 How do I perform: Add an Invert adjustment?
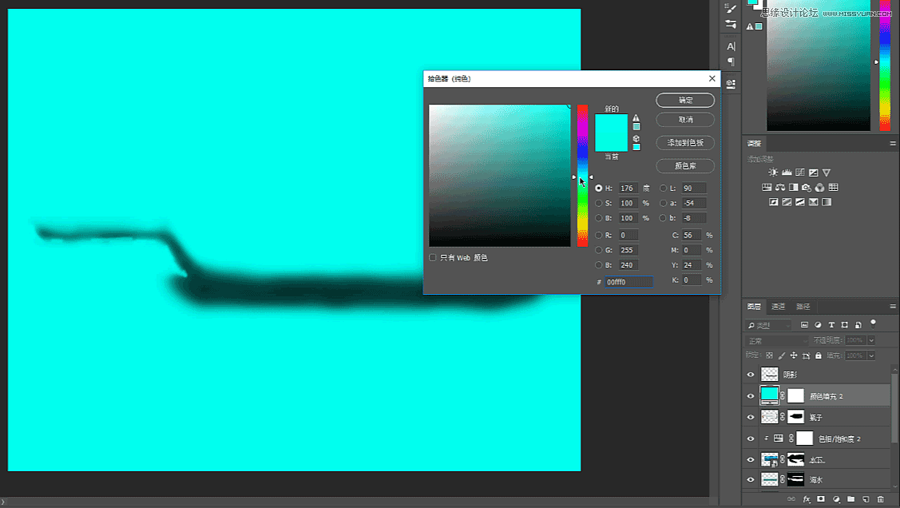click(774, 202)
